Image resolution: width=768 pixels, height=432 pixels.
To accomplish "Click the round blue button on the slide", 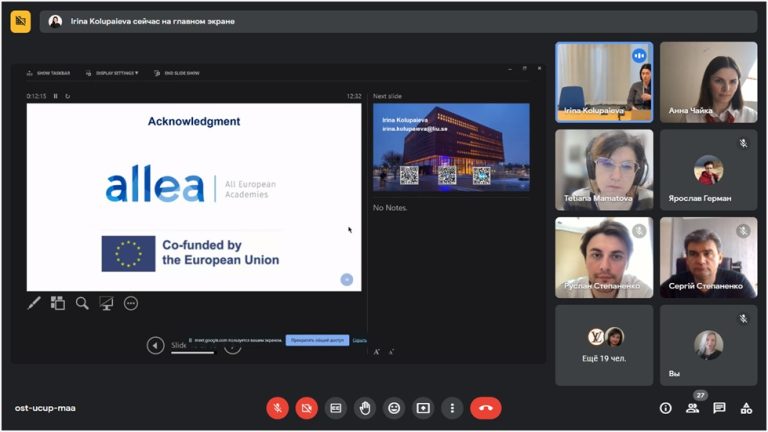I will (347, 280).
